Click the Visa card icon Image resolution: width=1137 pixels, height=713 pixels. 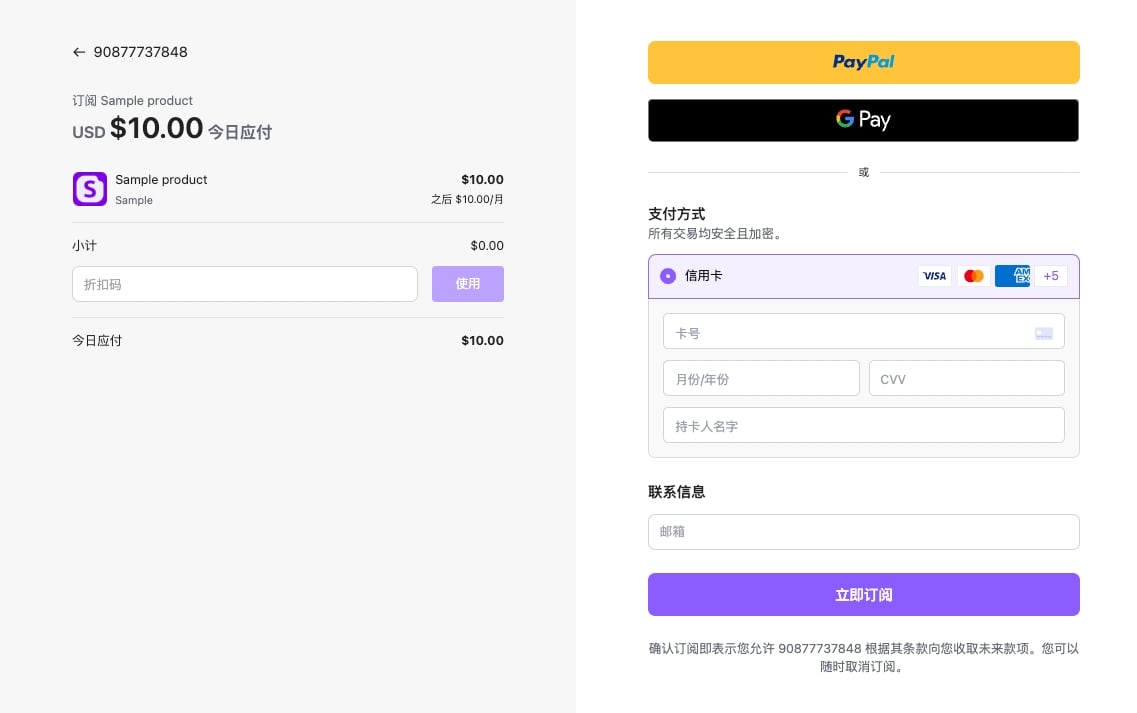click(x=935, y=276)
